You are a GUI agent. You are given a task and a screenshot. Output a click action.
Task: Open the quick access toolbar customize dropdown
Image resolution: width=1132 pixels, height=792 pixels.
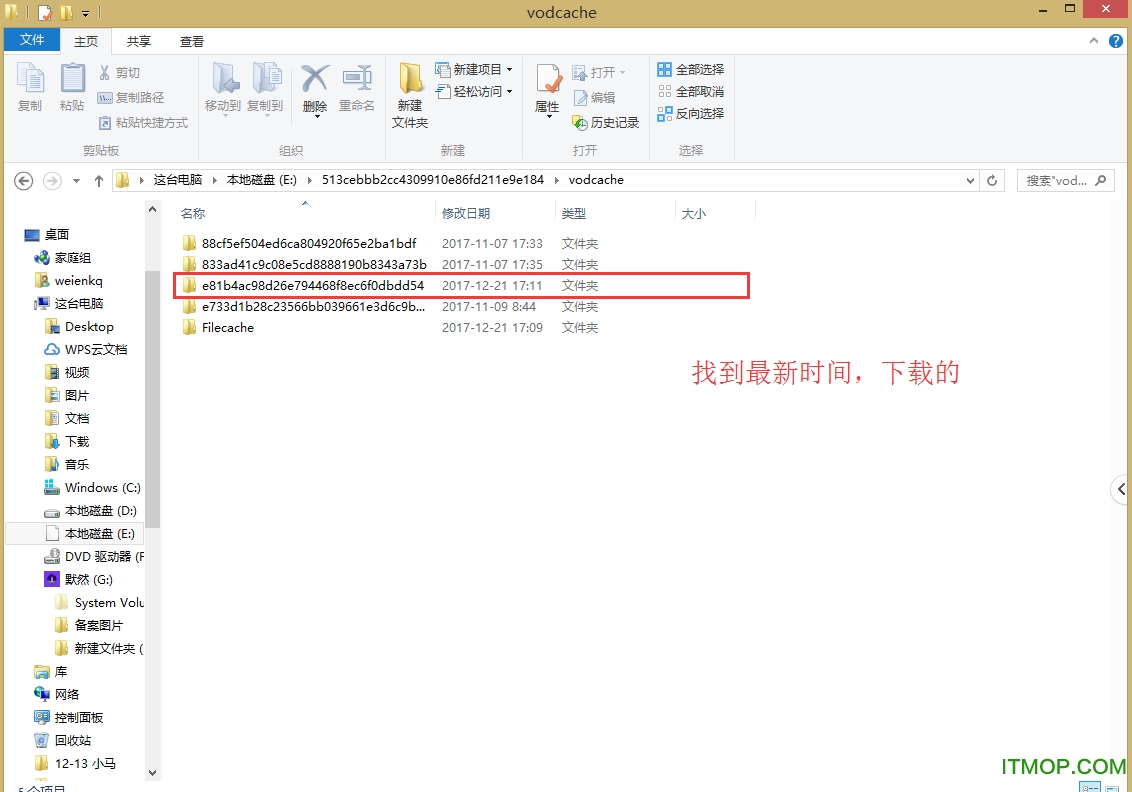85,13
